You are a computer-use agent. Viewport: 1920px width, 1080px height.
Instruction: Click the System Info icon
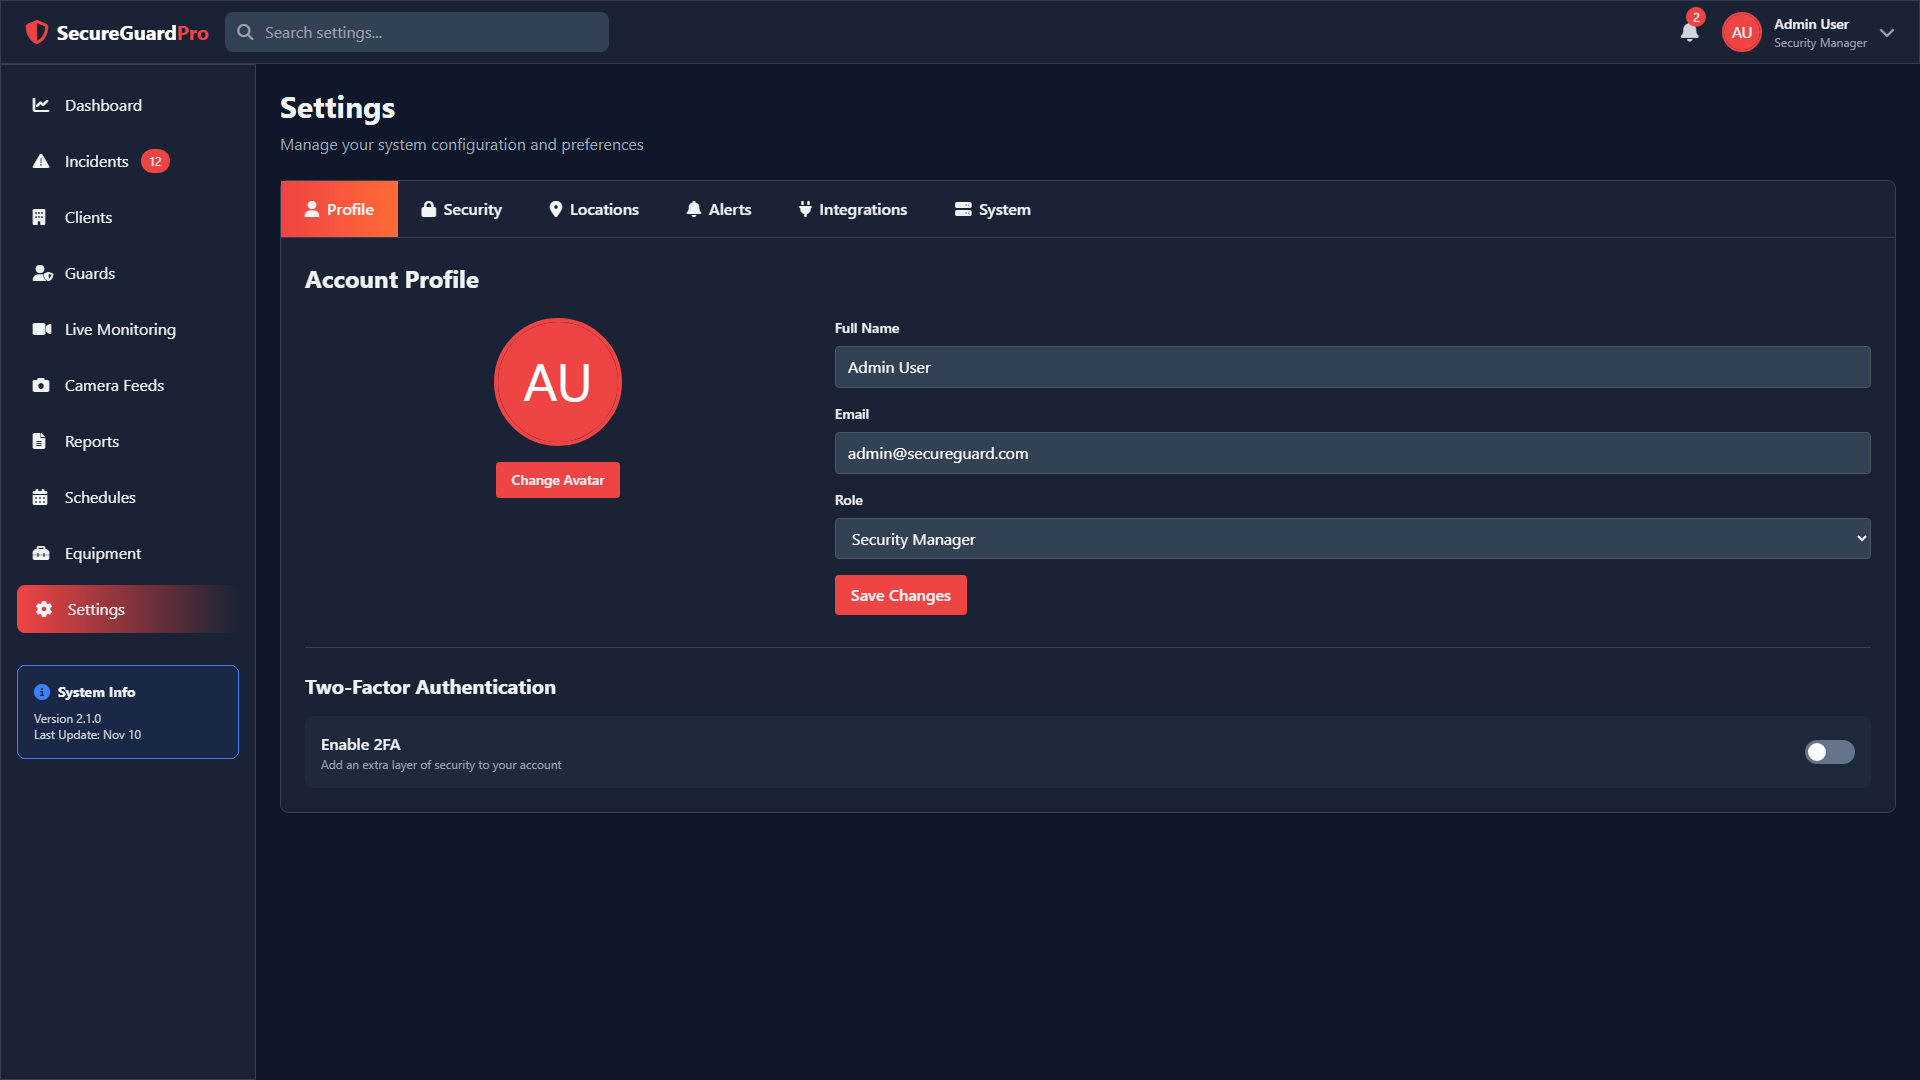pyautogui.click(x=42, y=692)
